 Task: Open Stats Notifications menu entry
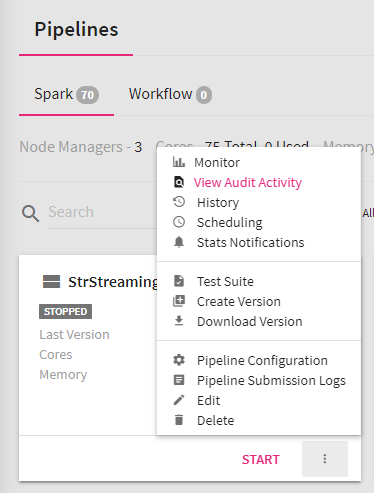click(251, 242)
